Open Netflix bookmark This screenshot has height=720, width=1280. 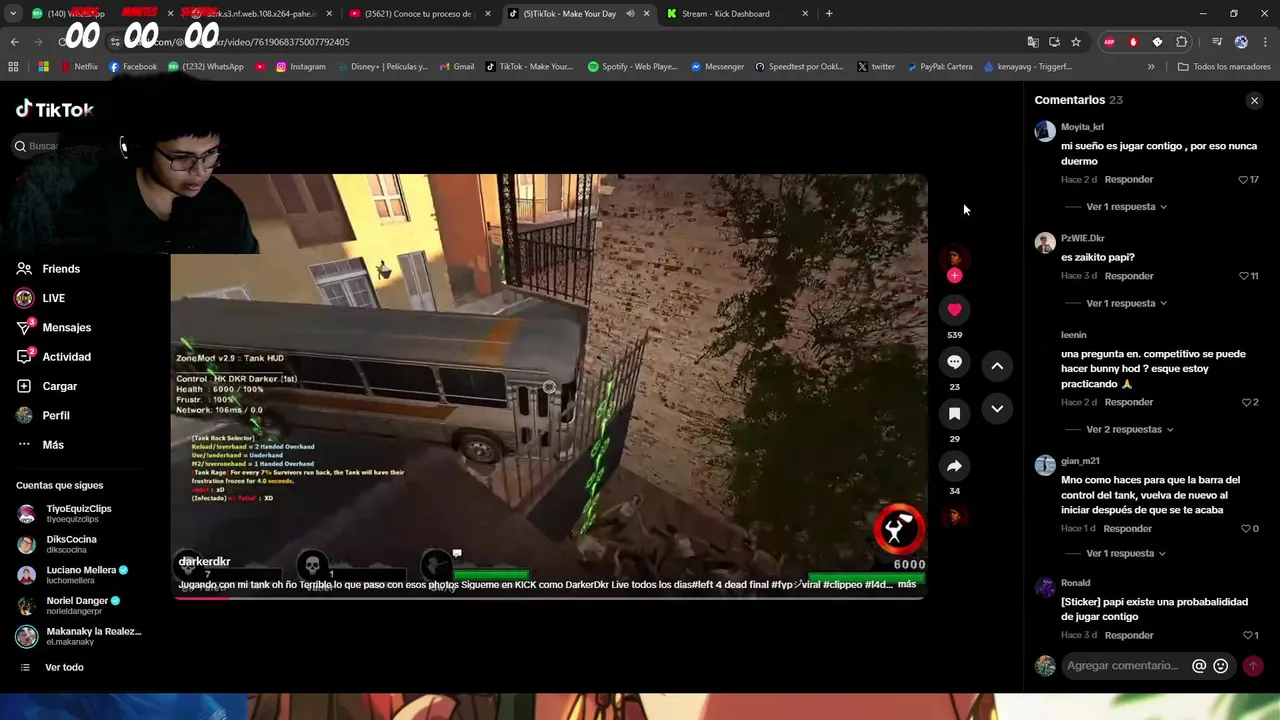(79, 67)
